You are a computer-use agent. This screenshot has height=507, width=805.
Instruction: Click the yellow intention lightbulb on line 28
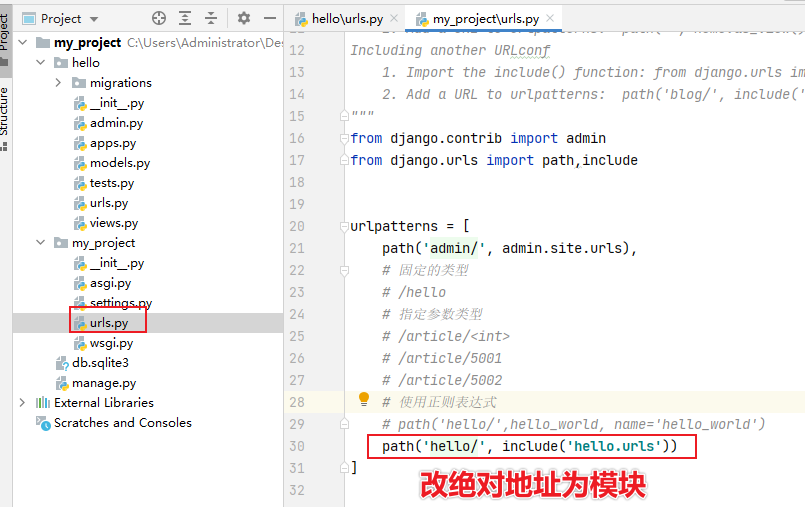[x=363, y=399]
